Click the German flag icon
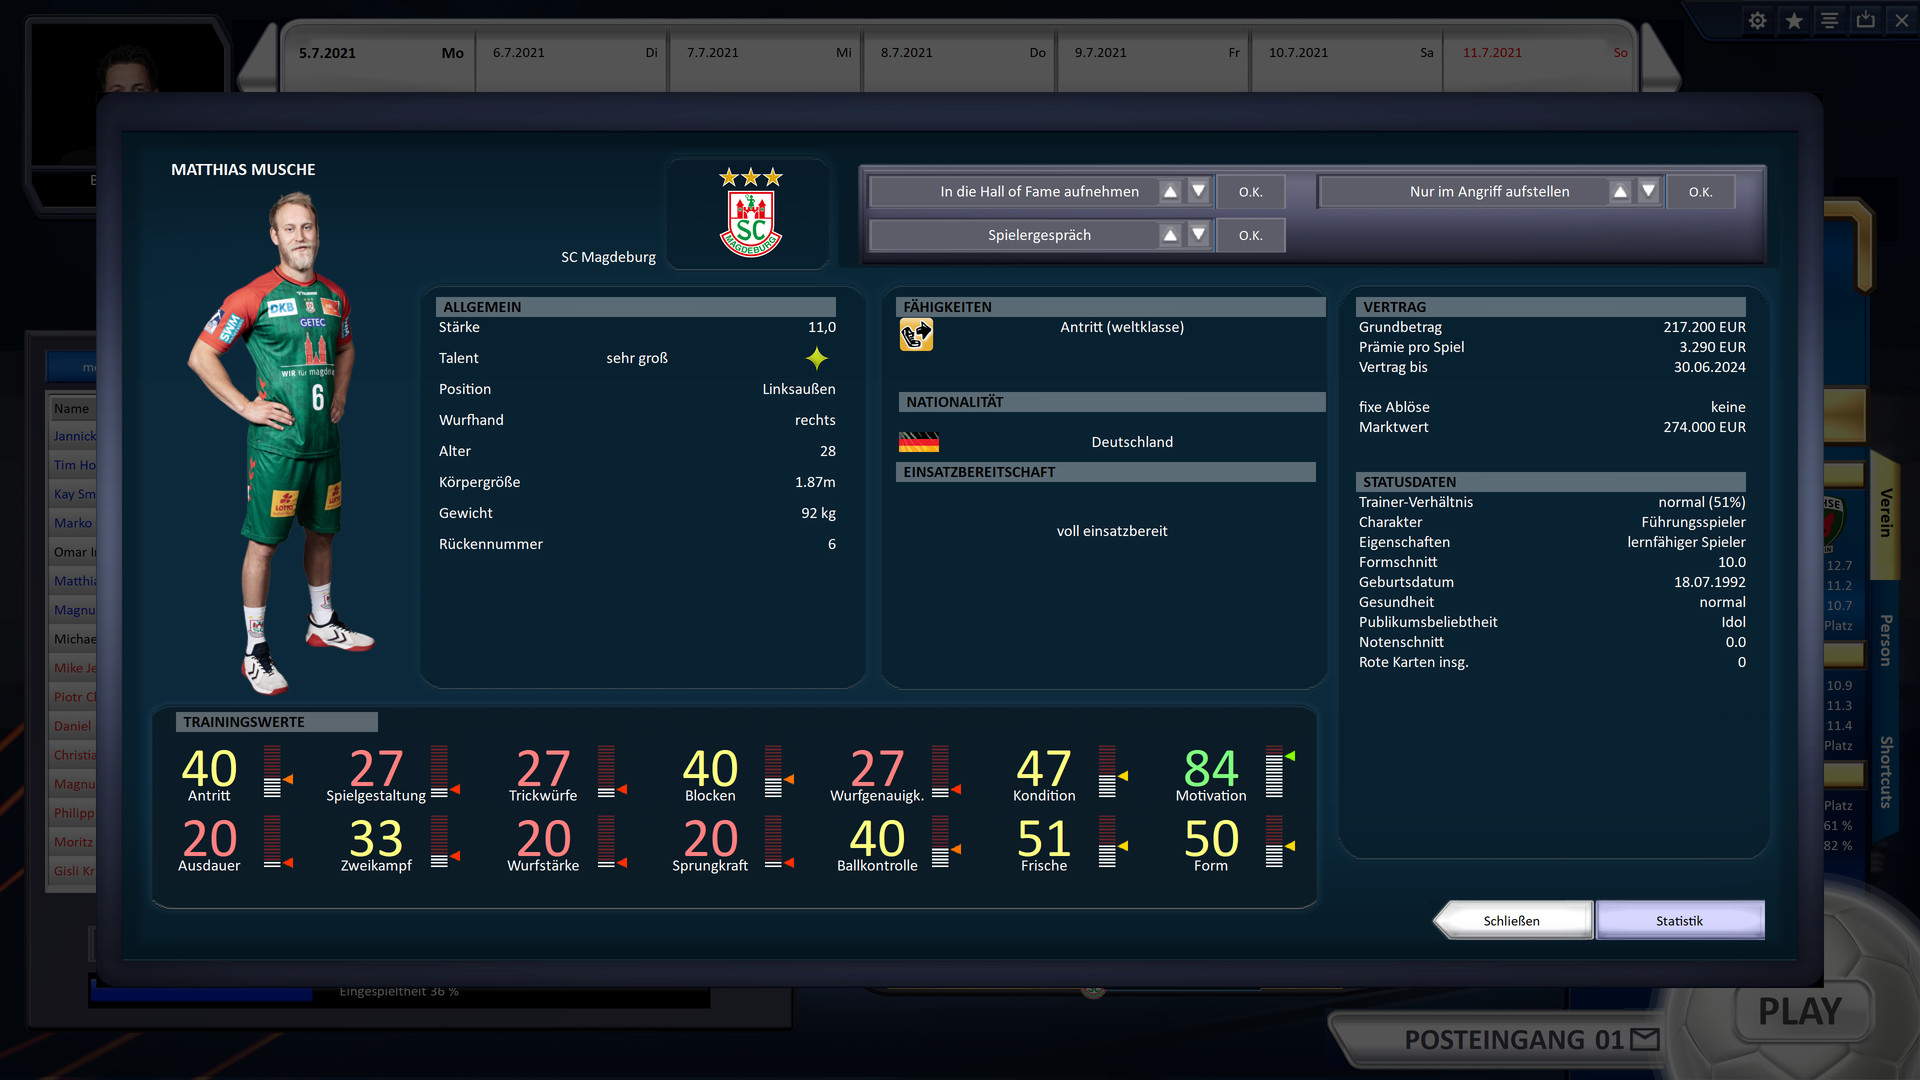1920x1080 pixels. (918, 442)
